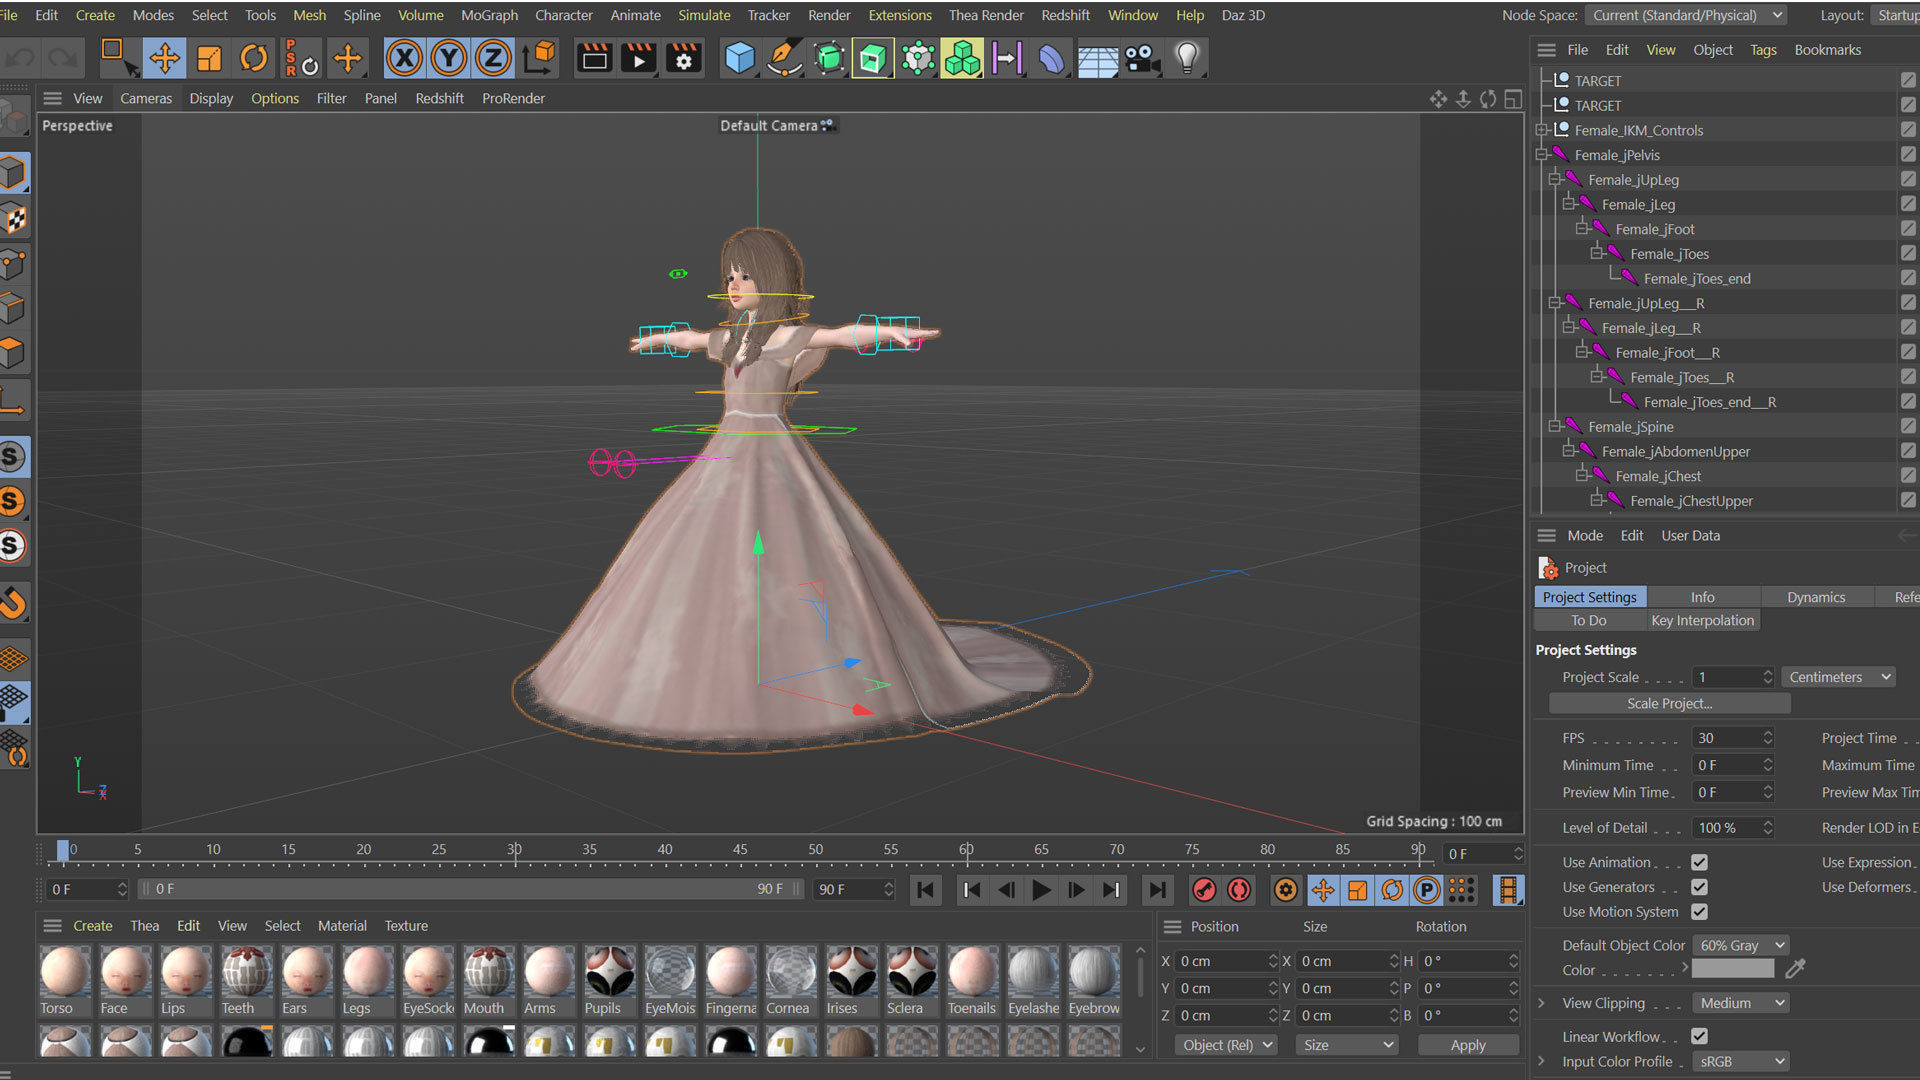The height and width of the screenshot is (1080, 1920).
Task: Select the Rotate tool in top toolbar
Action: click(253, 58)
